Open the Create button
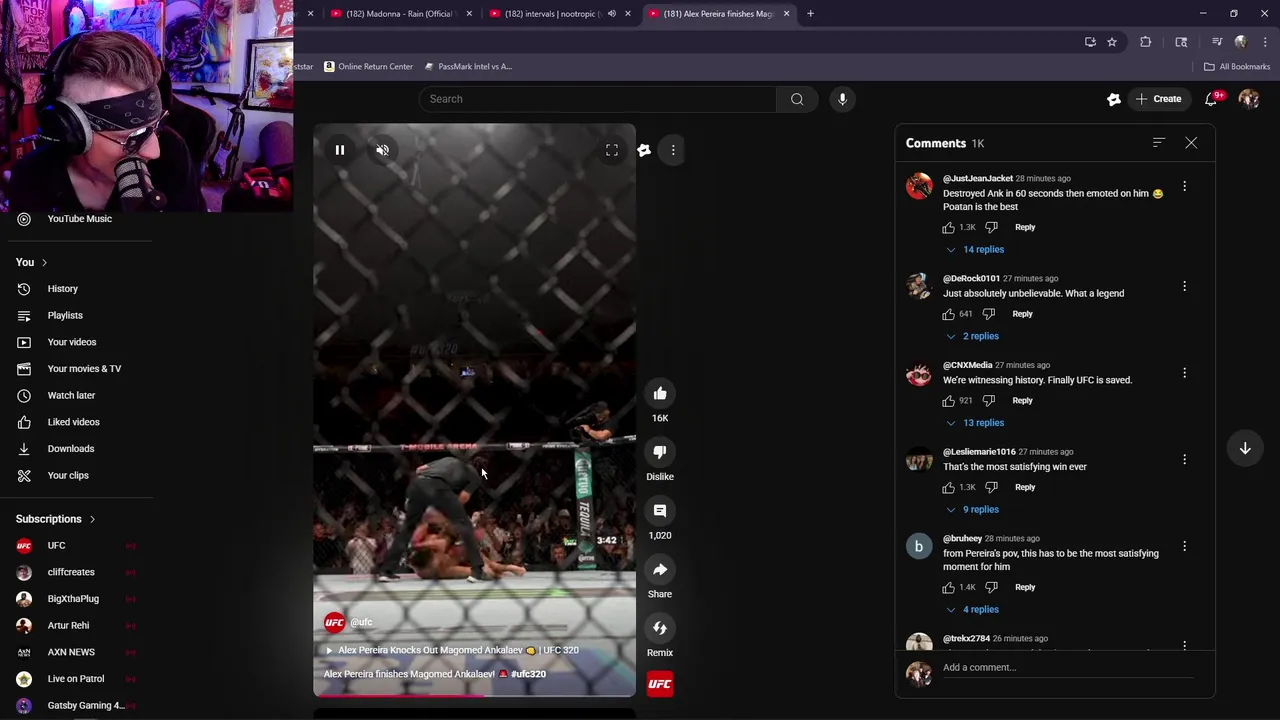This screenshot has width=1280, height=720. 1158,99
